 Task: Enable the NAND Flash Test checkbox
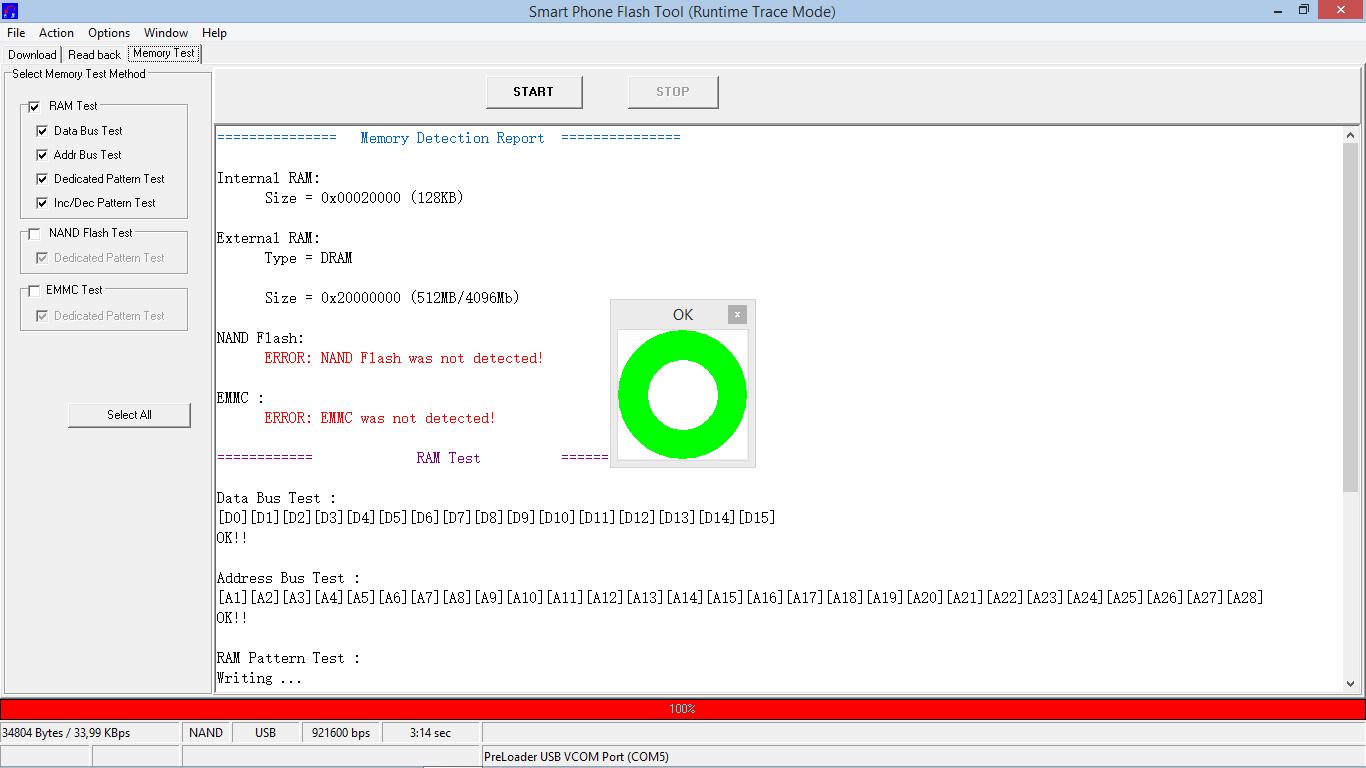click(34, 233)
